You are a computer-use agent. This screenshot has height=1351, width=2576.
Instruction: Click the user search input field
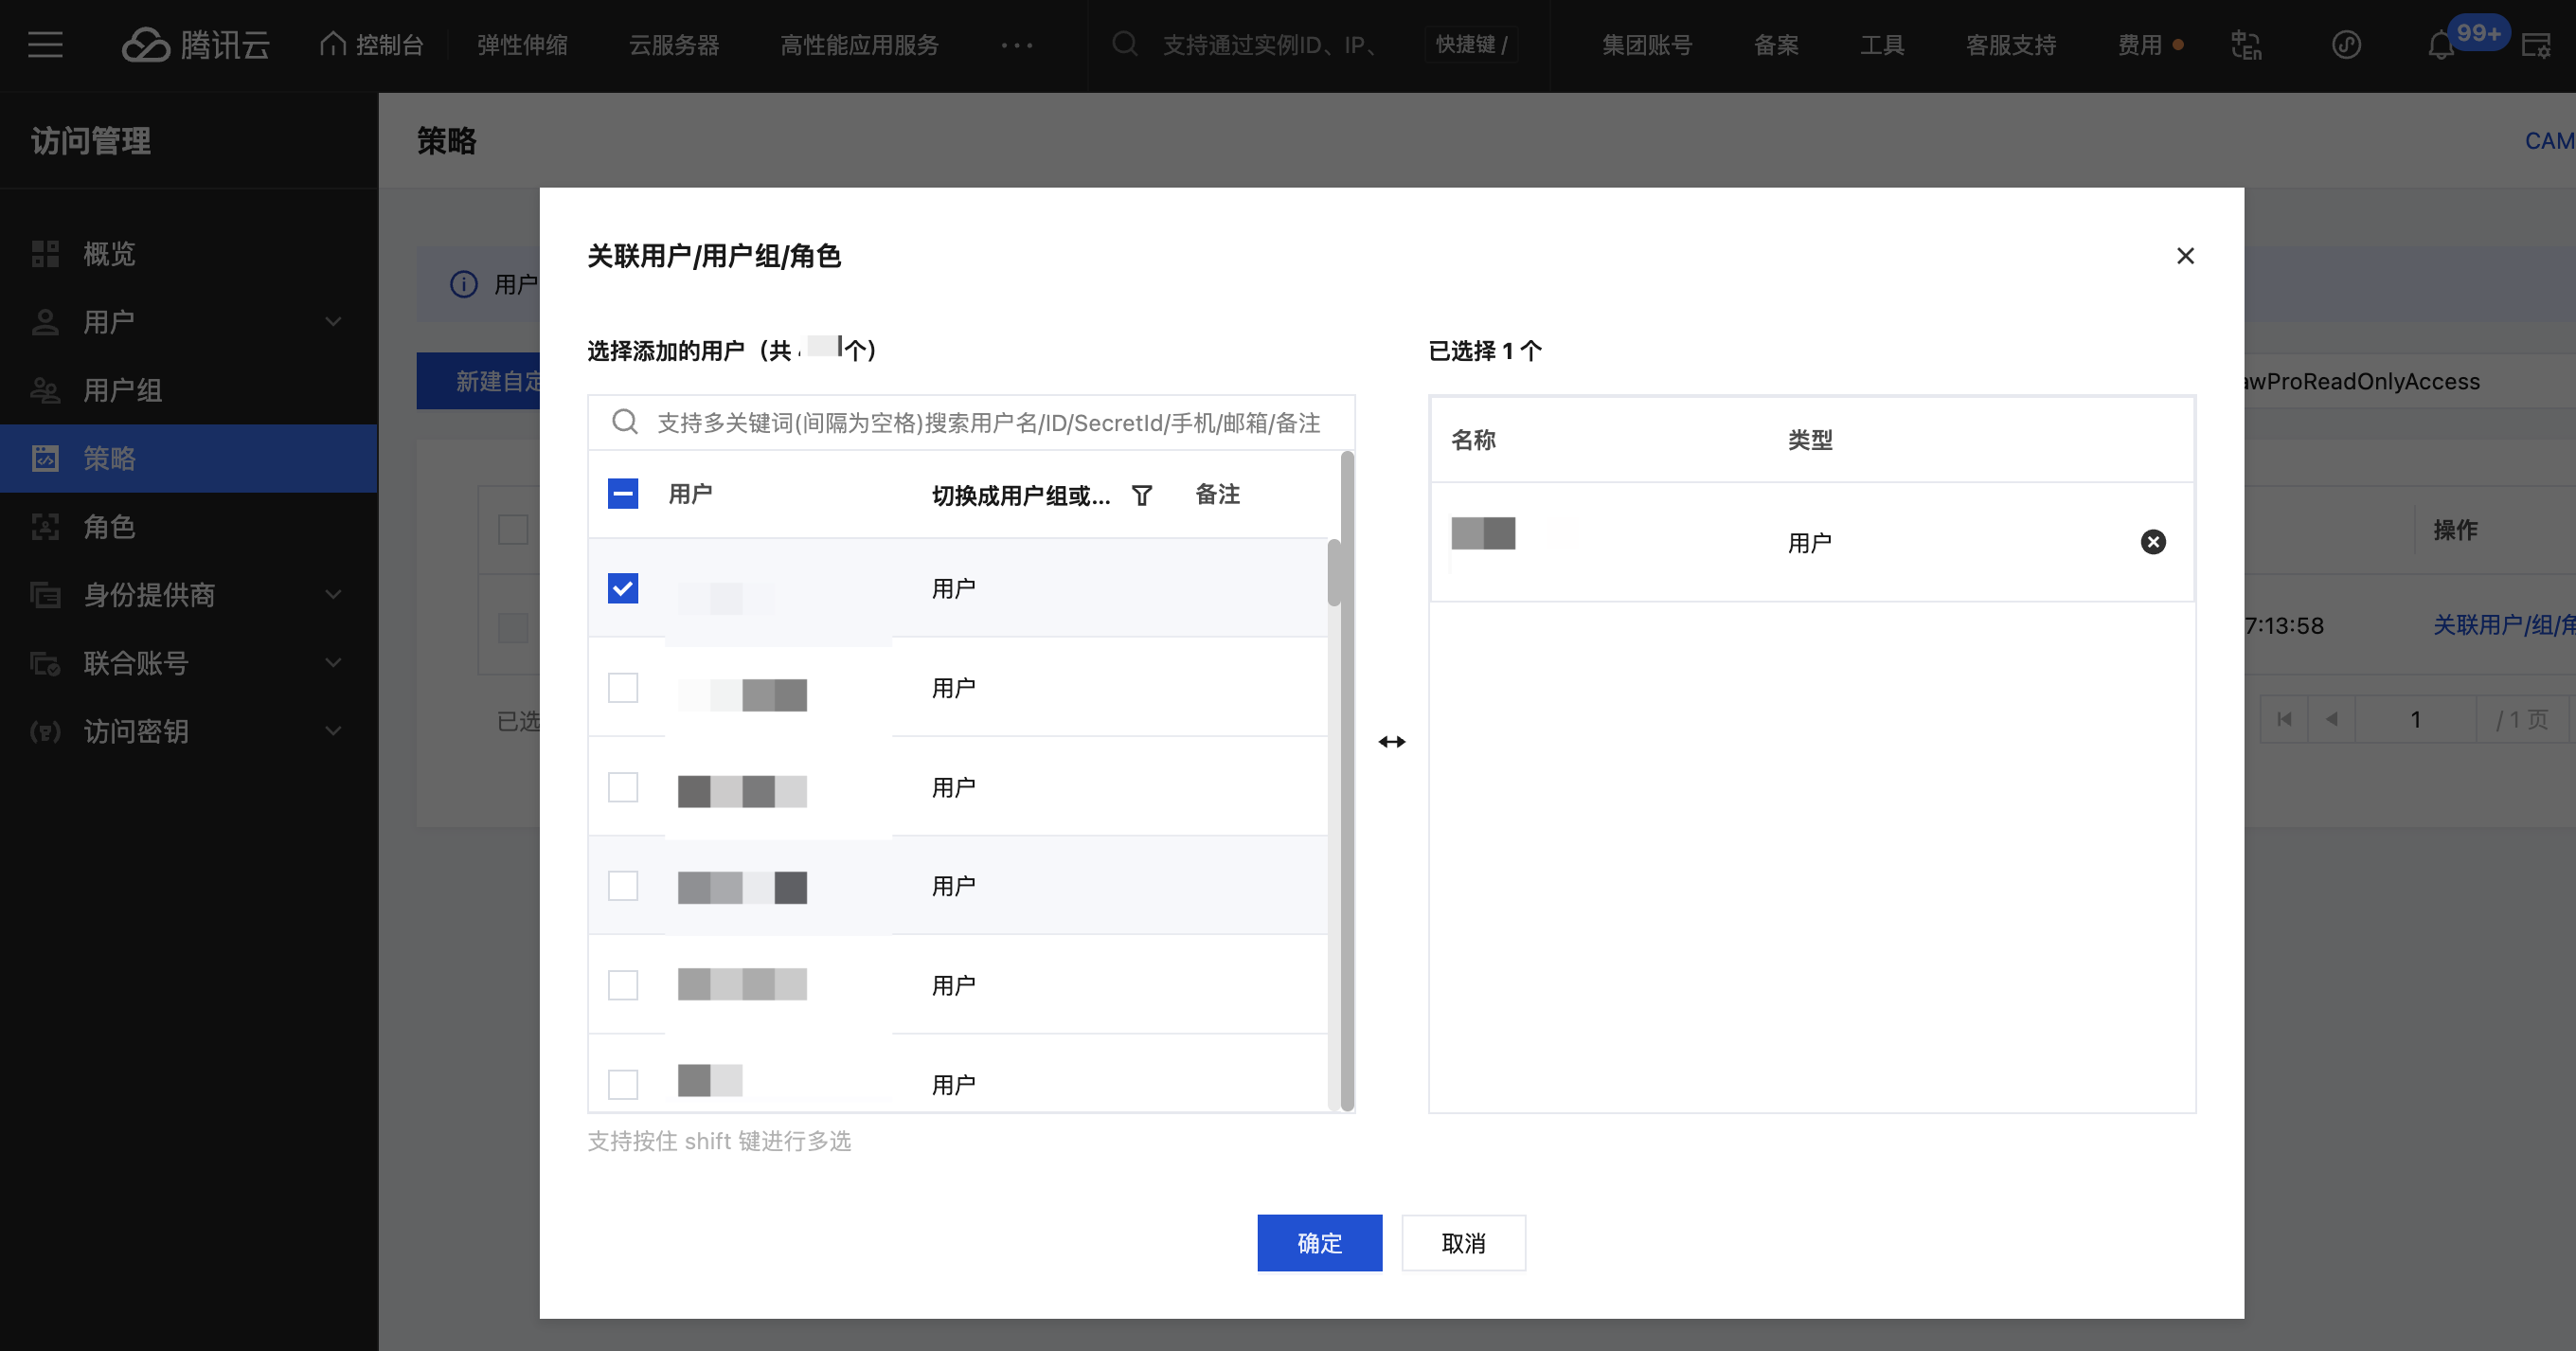tap(988, 423)
